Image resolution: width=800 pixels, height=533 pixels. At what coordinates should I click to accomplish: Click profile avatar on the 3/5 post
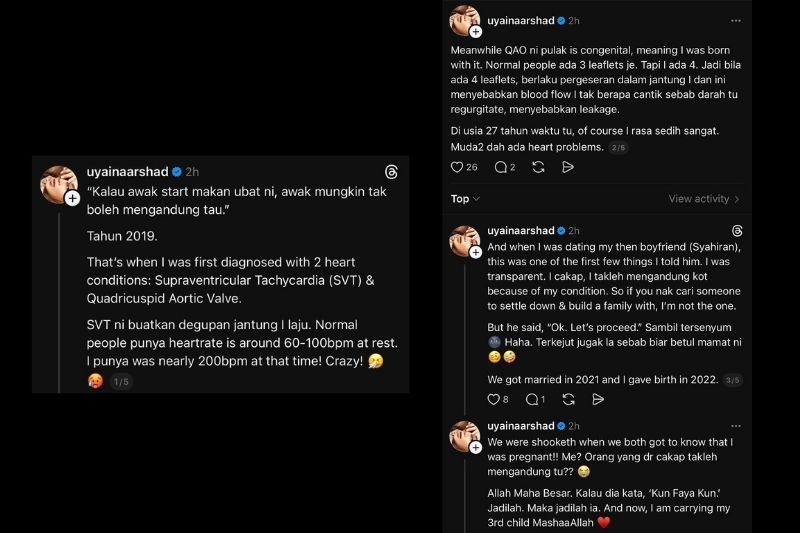pos(464,241)
